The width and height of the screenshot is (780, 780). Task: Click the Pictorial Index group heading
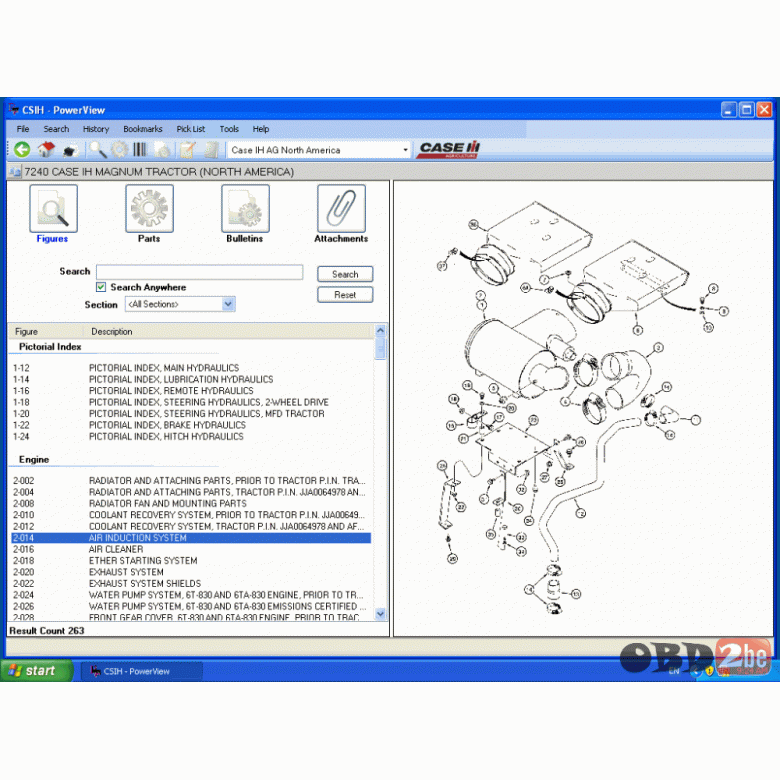click(50, 347)
